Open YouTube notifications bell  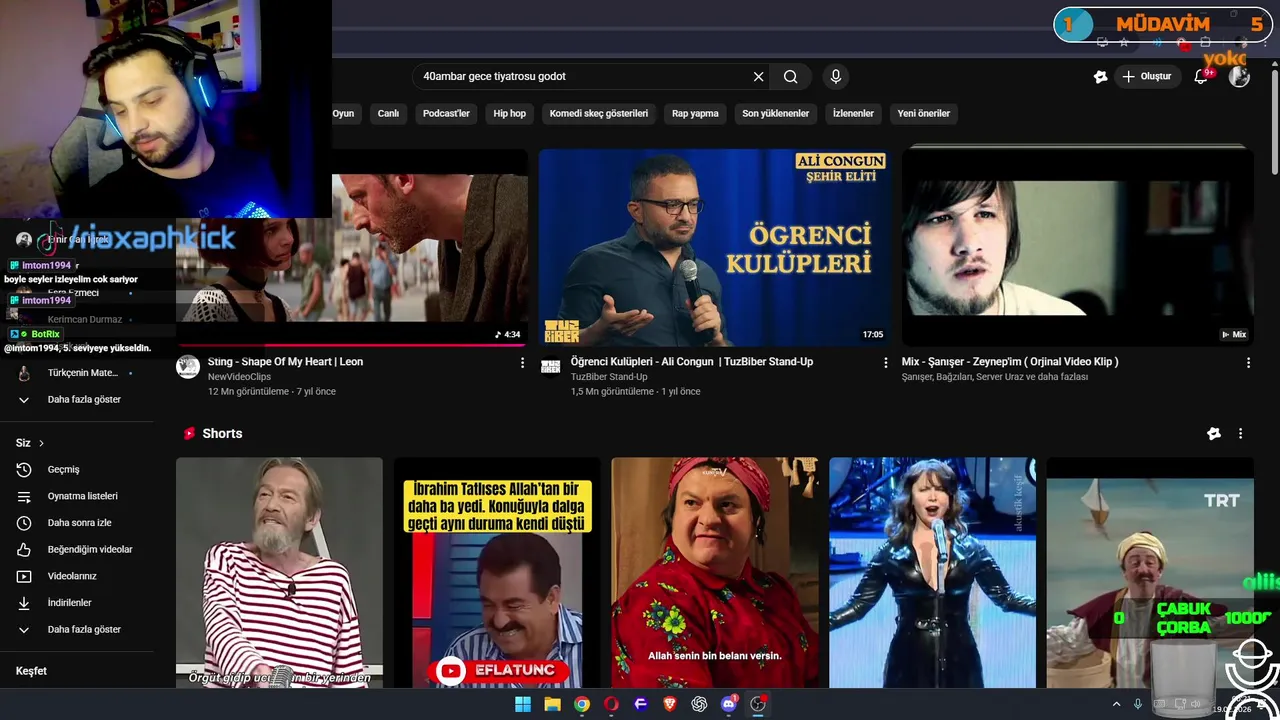[1201, 77]
